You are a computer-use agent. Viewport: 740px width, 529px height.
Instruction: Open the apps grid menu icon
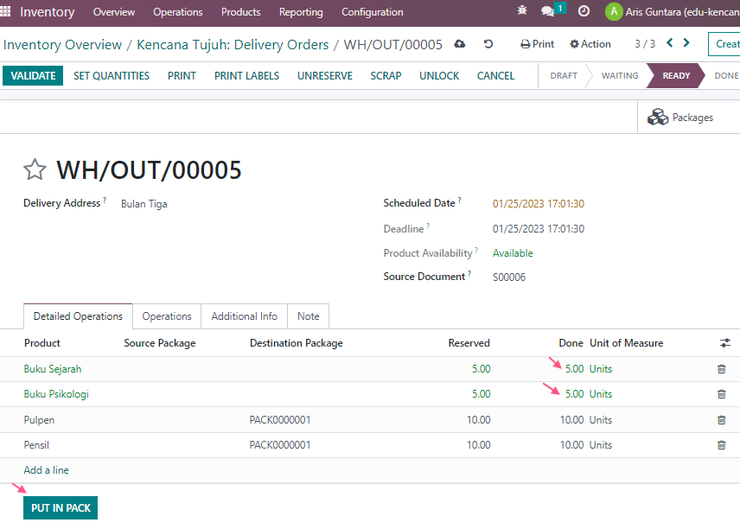[5, 11]
